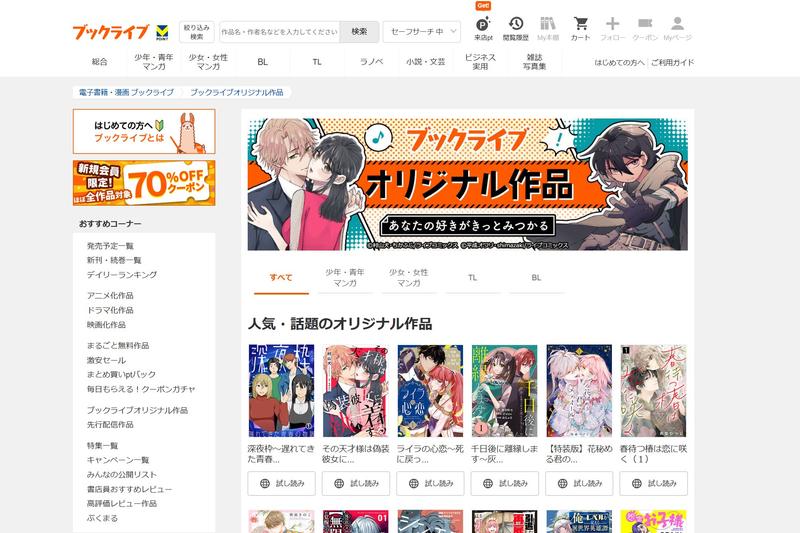The image size is (800, 533).
Task: Open the My本棚 bookshelf icon
Action: 548,29
